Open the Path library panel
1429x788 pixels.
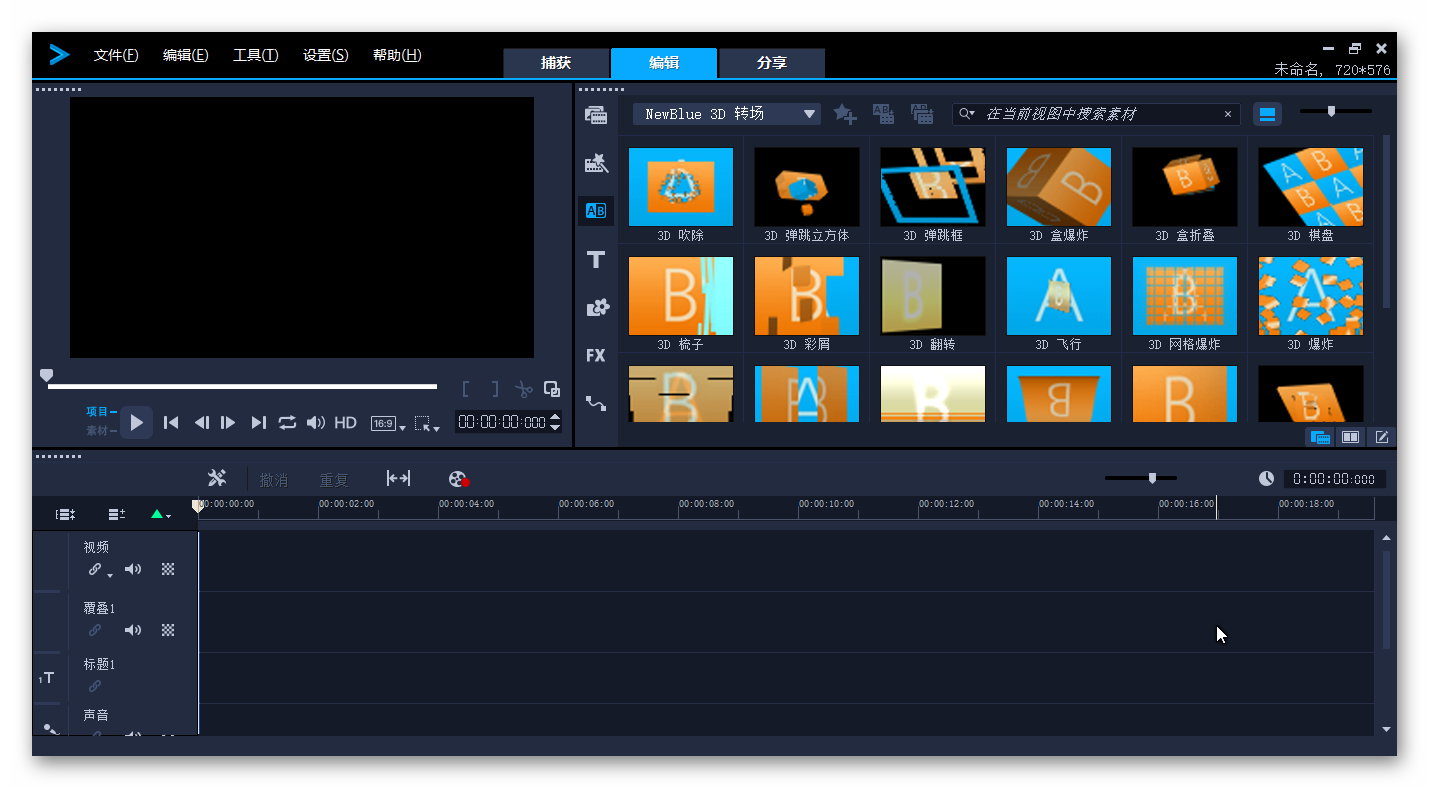tap(596, 403)
